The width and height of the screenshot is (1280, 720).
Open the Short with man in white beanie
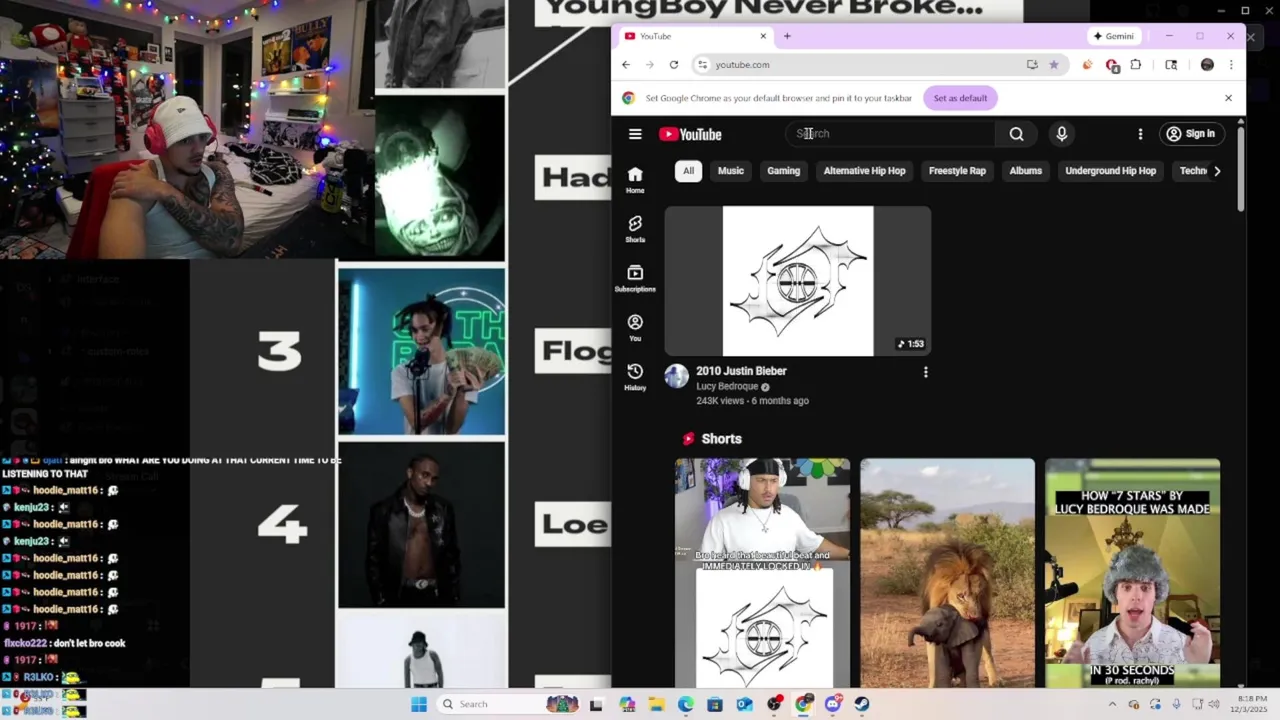click(x=762, y=573)
